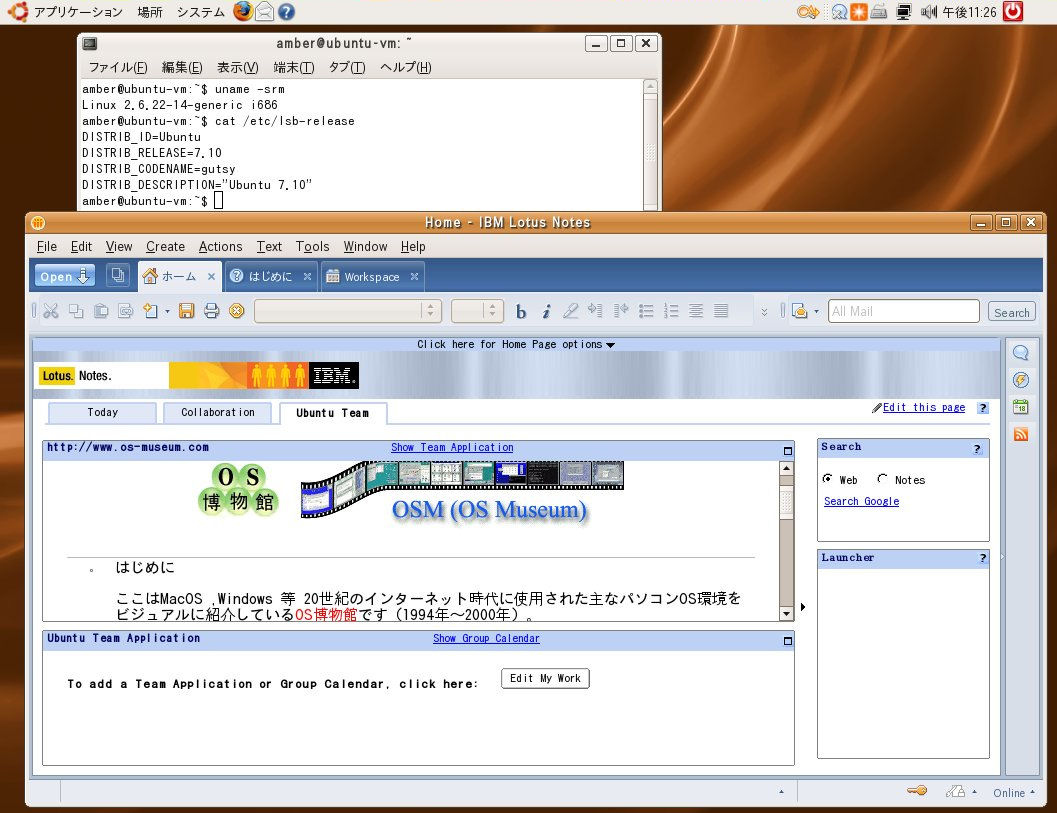Image resolution: width=1057 pixels, height=813 pixels.
Task: Click the OS博物館 red link
Action: [326, 614]
